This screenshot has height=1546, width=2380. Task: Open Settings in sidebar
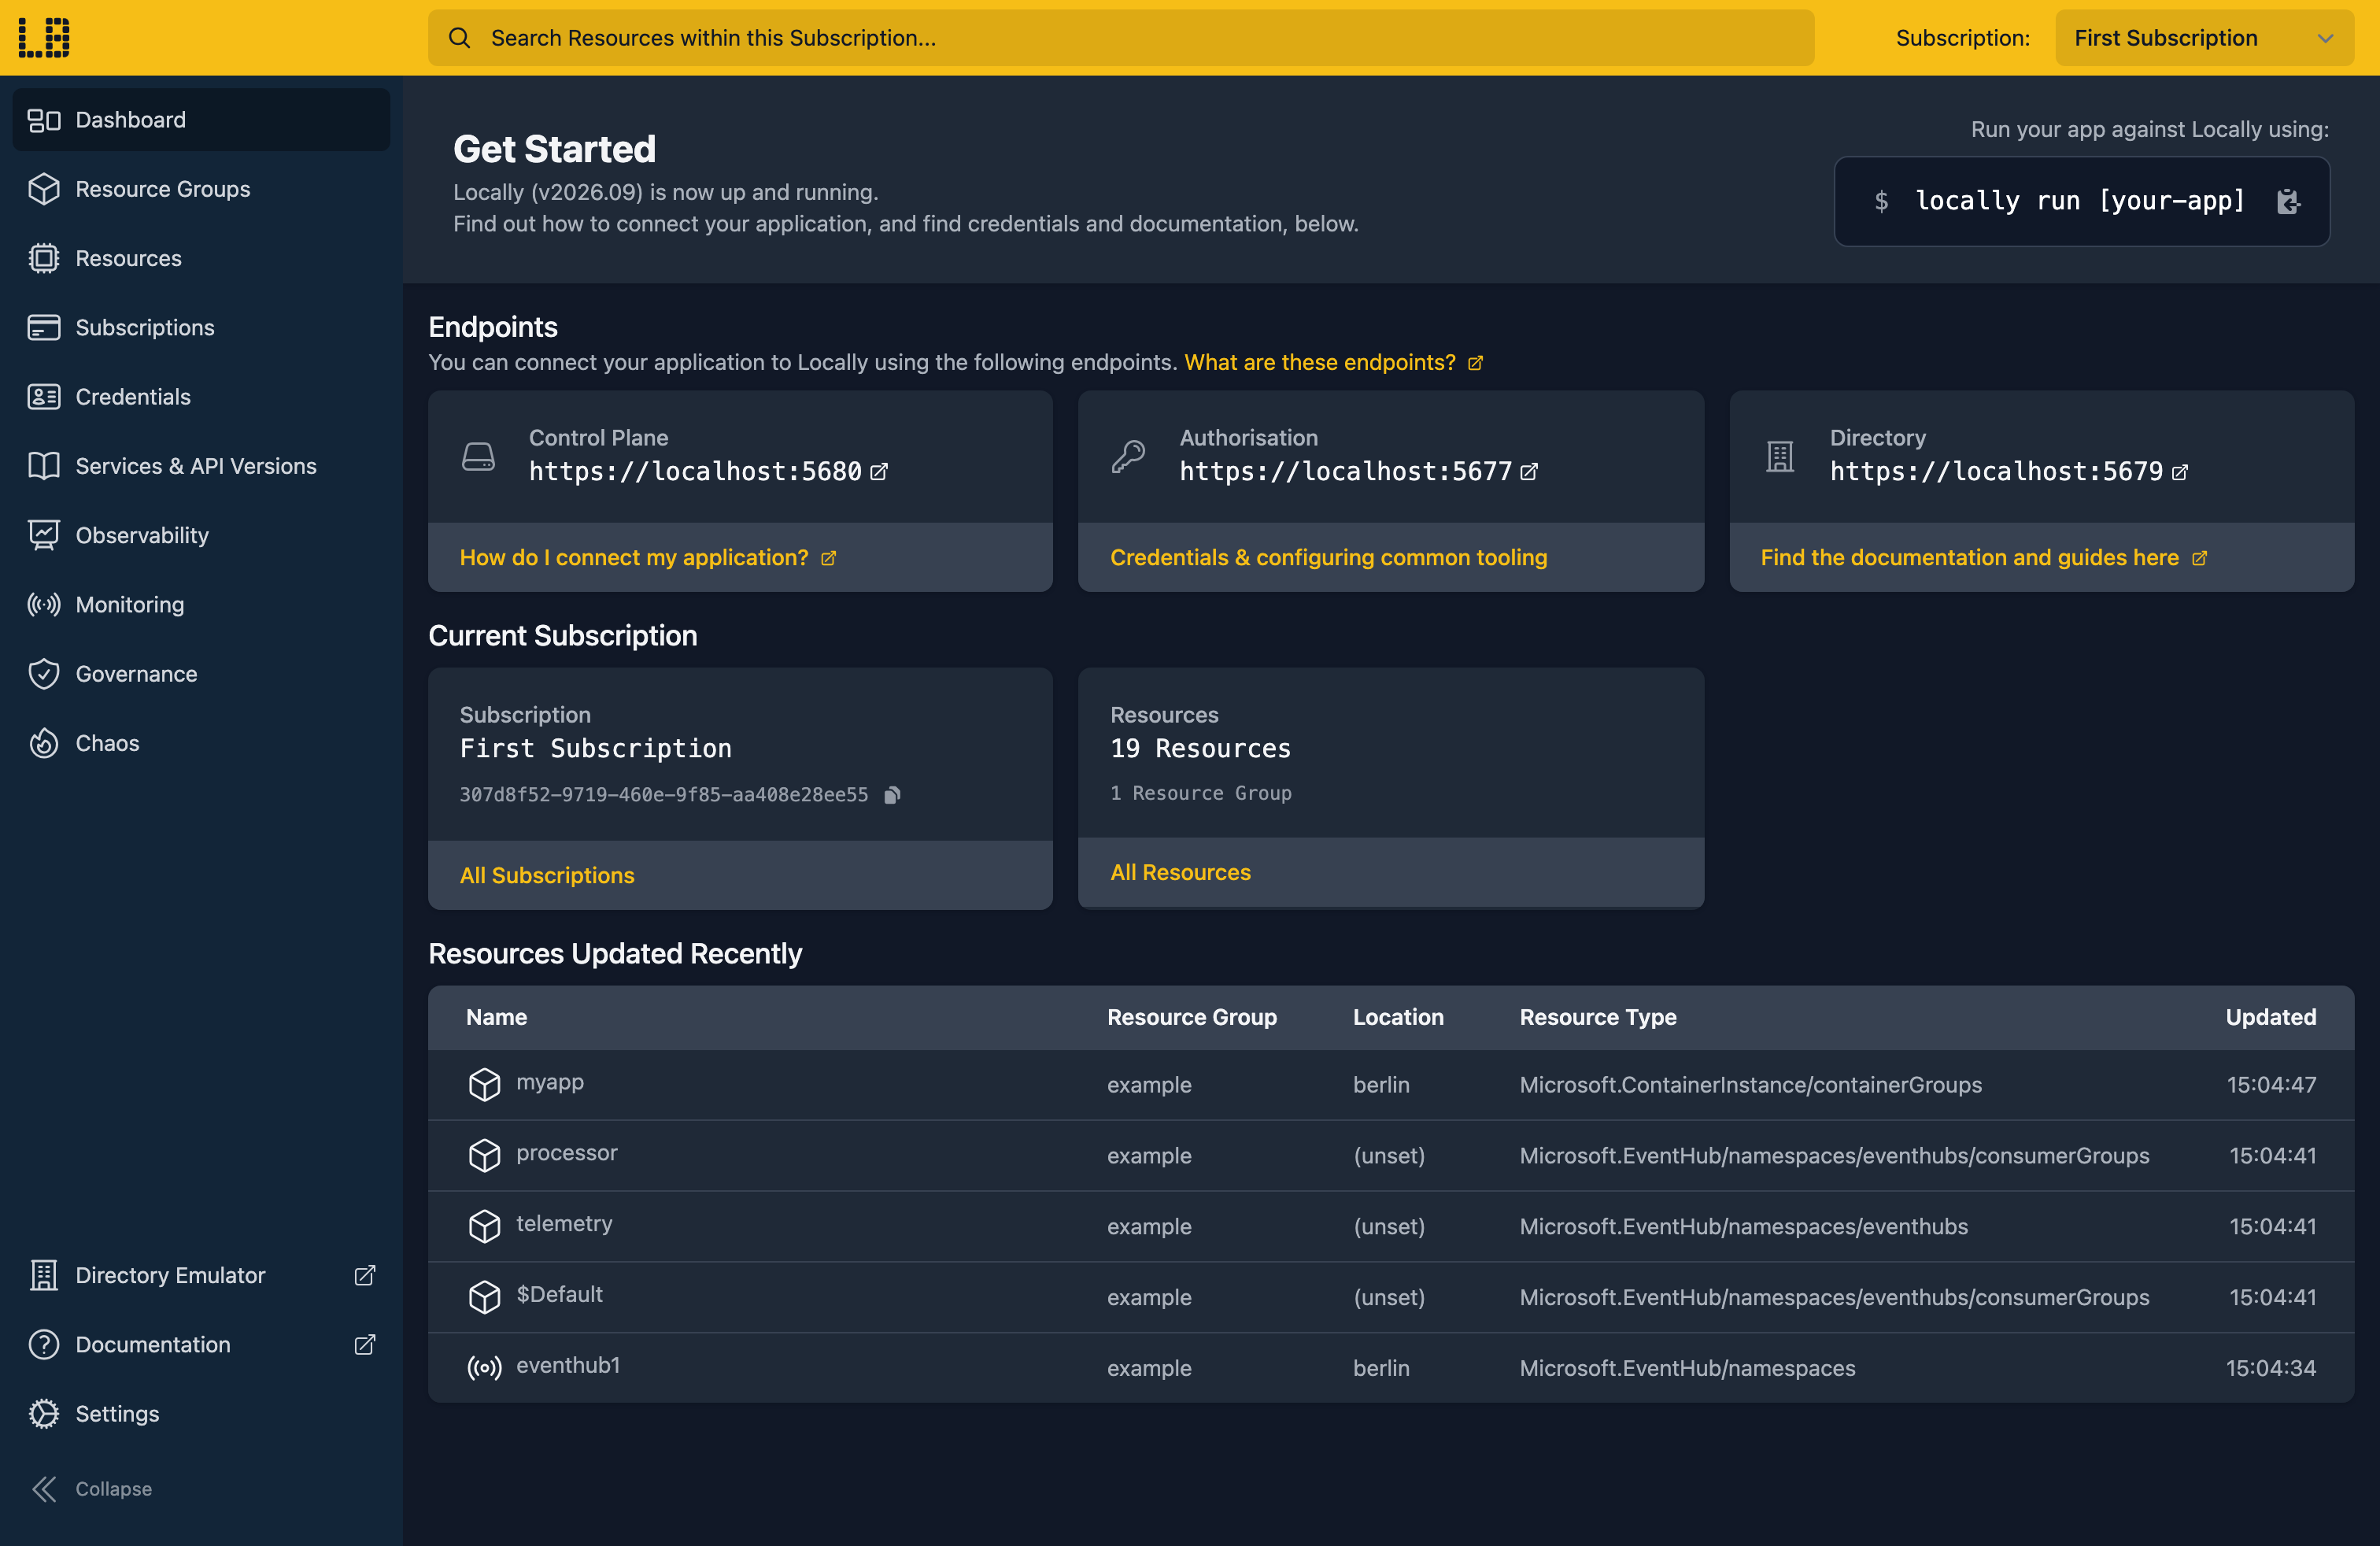pyautogui.click(x=201, y=1413)
